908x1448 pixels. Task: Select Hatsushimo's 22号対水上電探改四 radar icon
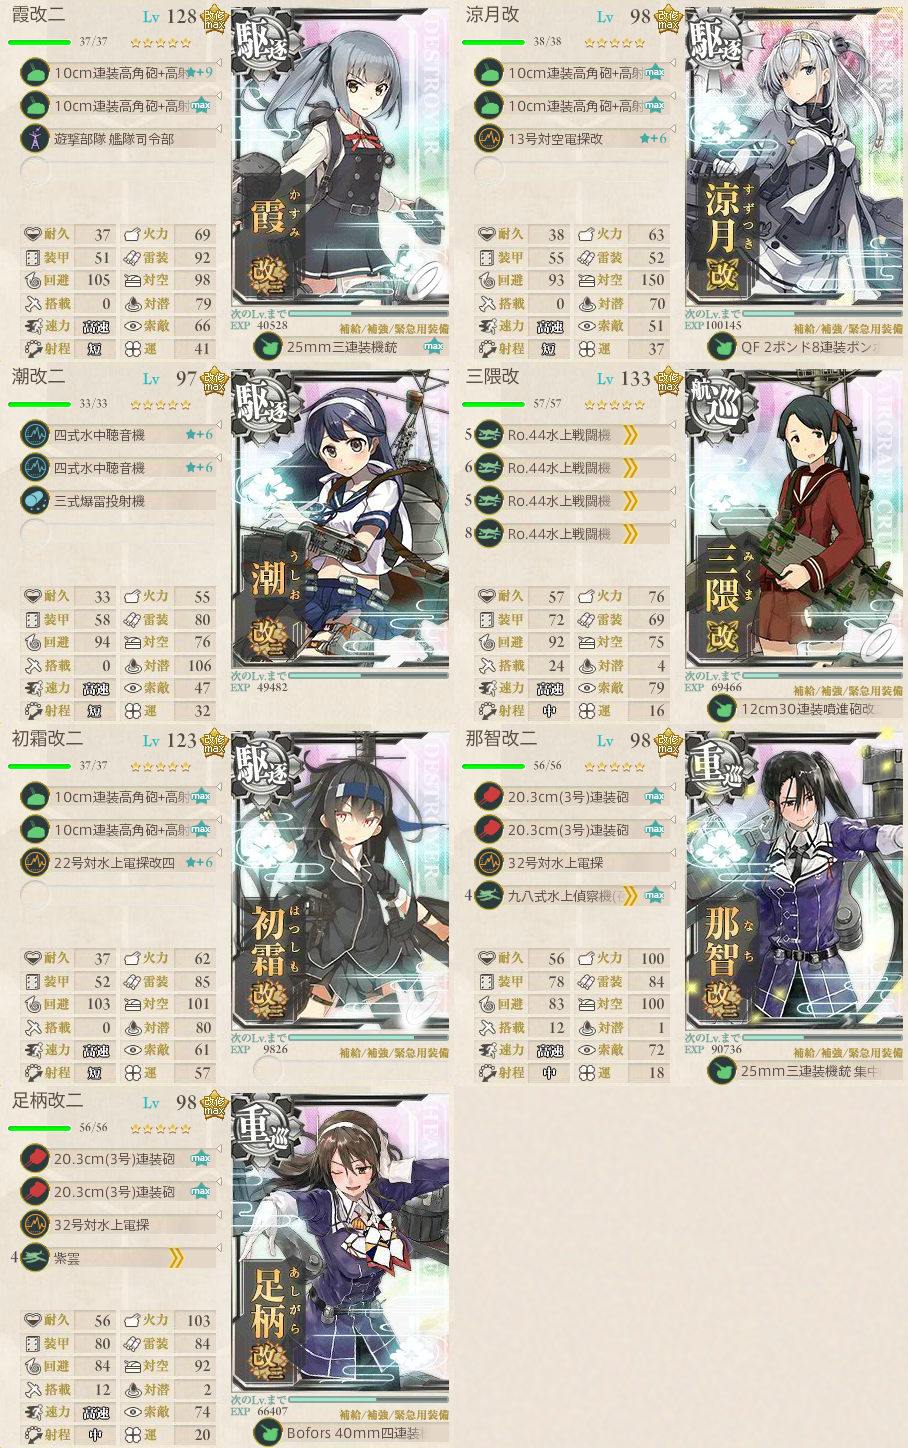pyautogui.click(x=35, y=862)
